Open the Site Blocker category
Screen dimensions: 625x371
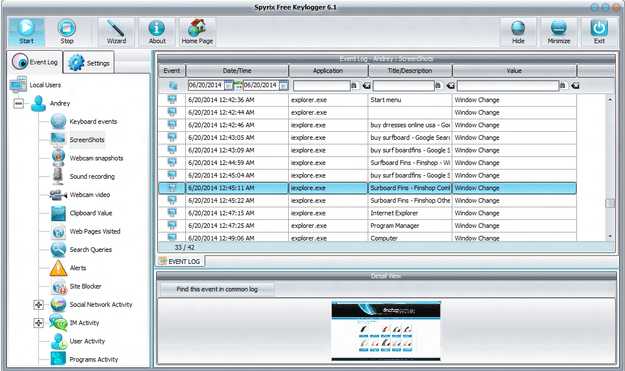85,287
